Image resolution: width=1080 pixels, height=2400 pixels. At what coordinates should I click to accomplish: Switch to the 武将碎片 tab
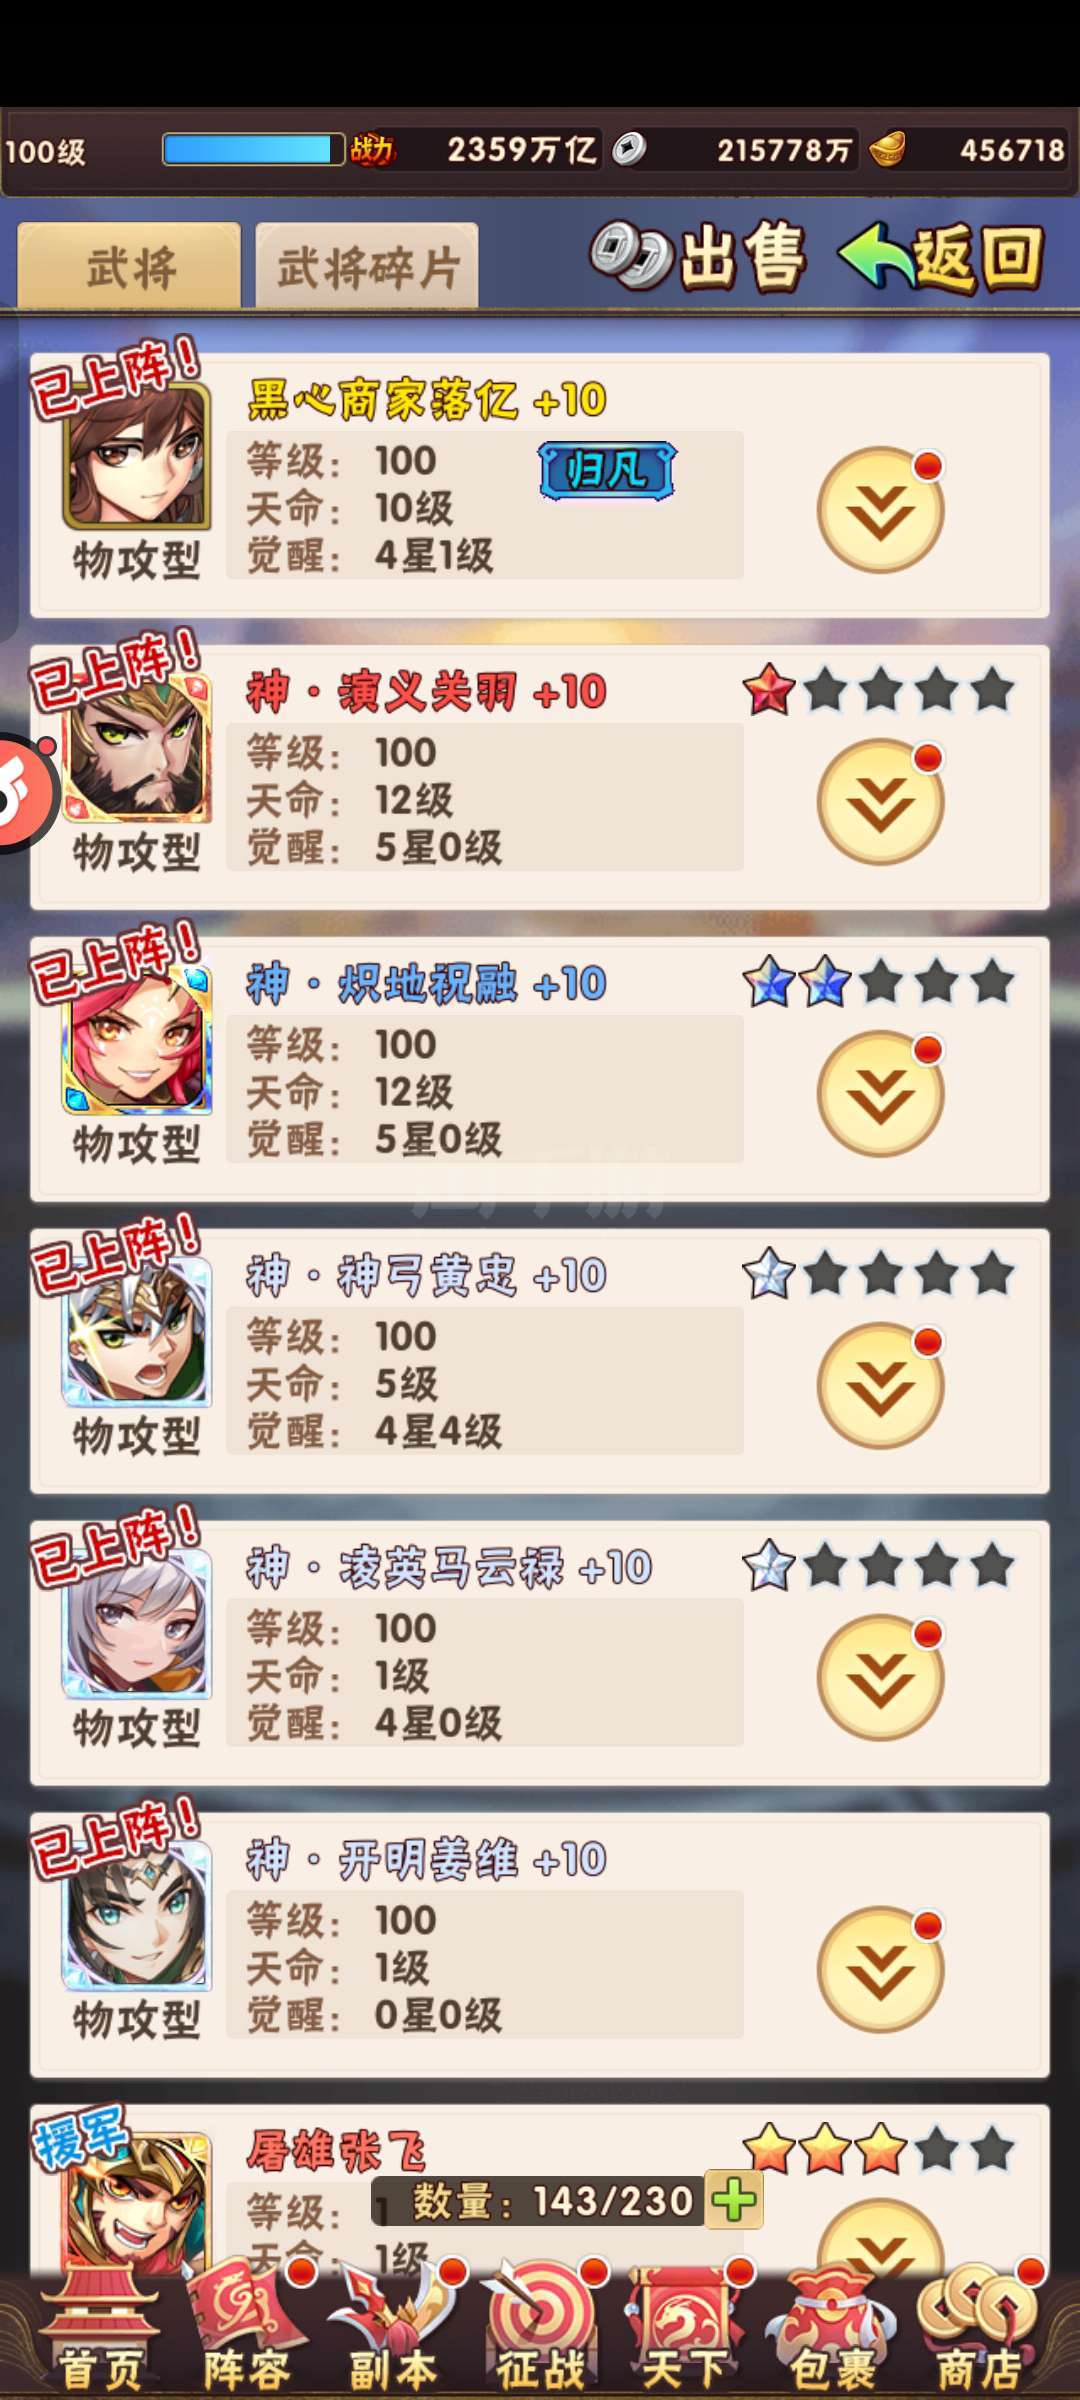367,267
